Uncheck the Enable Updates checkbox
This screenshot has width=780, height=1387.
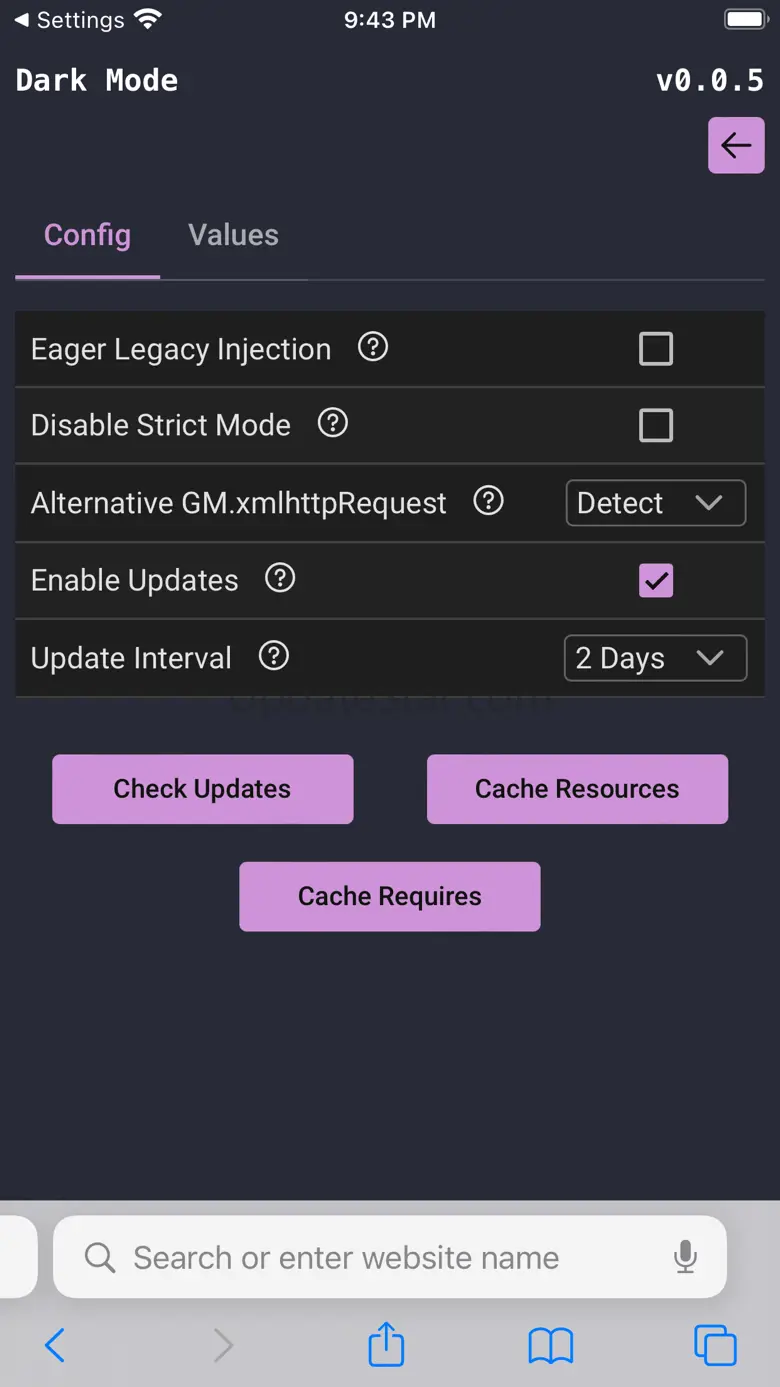(x=656, y=580)
